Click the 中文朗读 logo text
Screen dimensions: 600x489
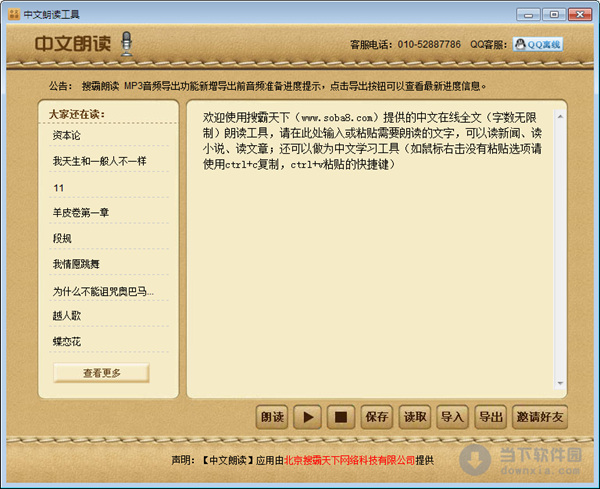coord(73,44)
